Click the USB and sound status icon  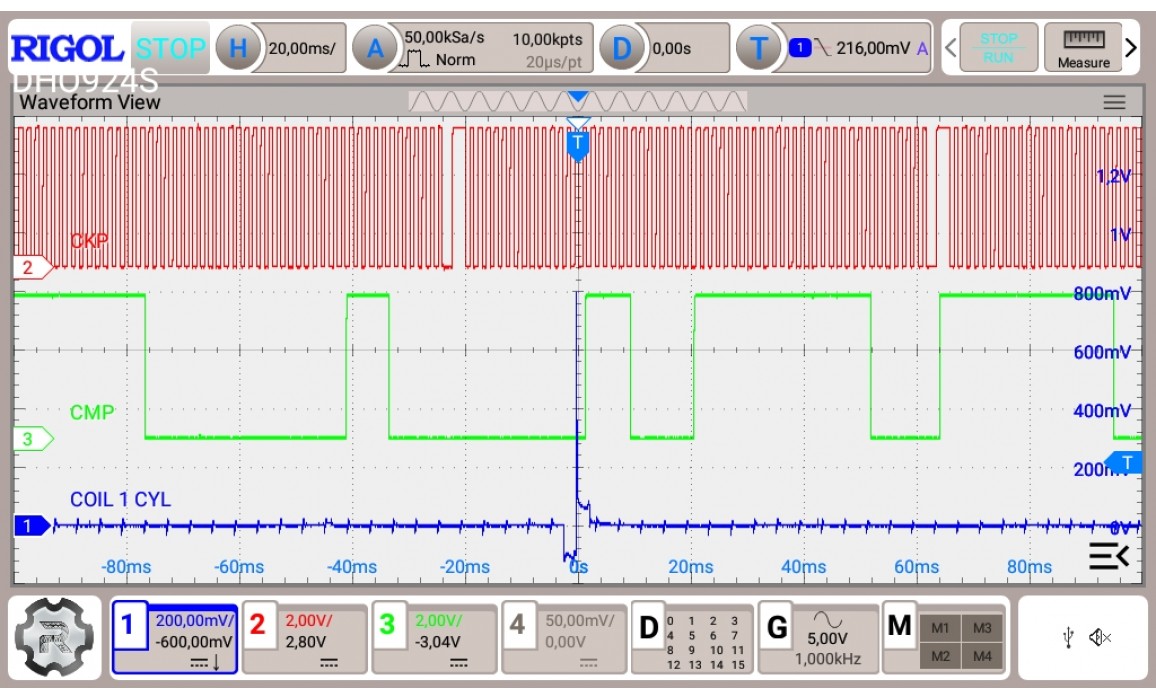[1081, 637]
